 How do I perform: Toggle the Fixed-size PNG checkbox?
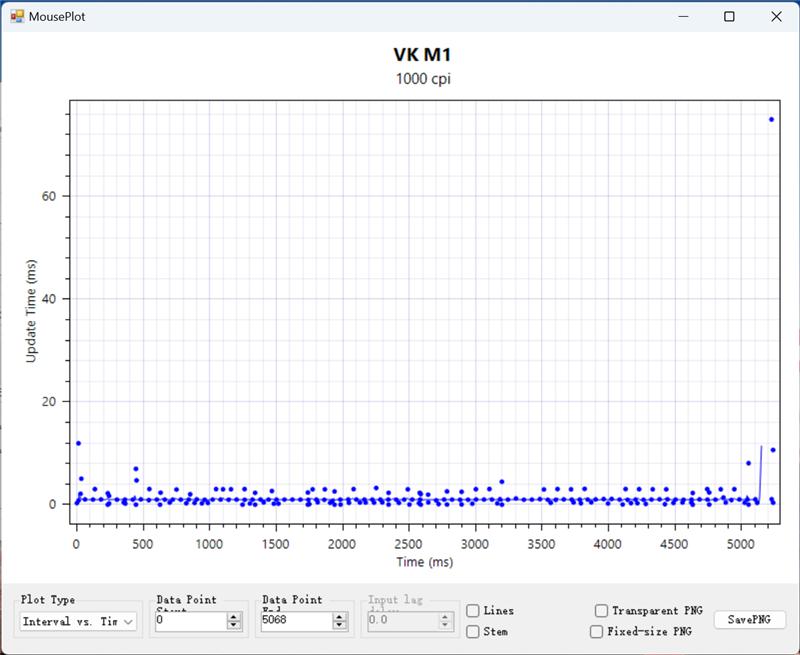tap(597, 632)
